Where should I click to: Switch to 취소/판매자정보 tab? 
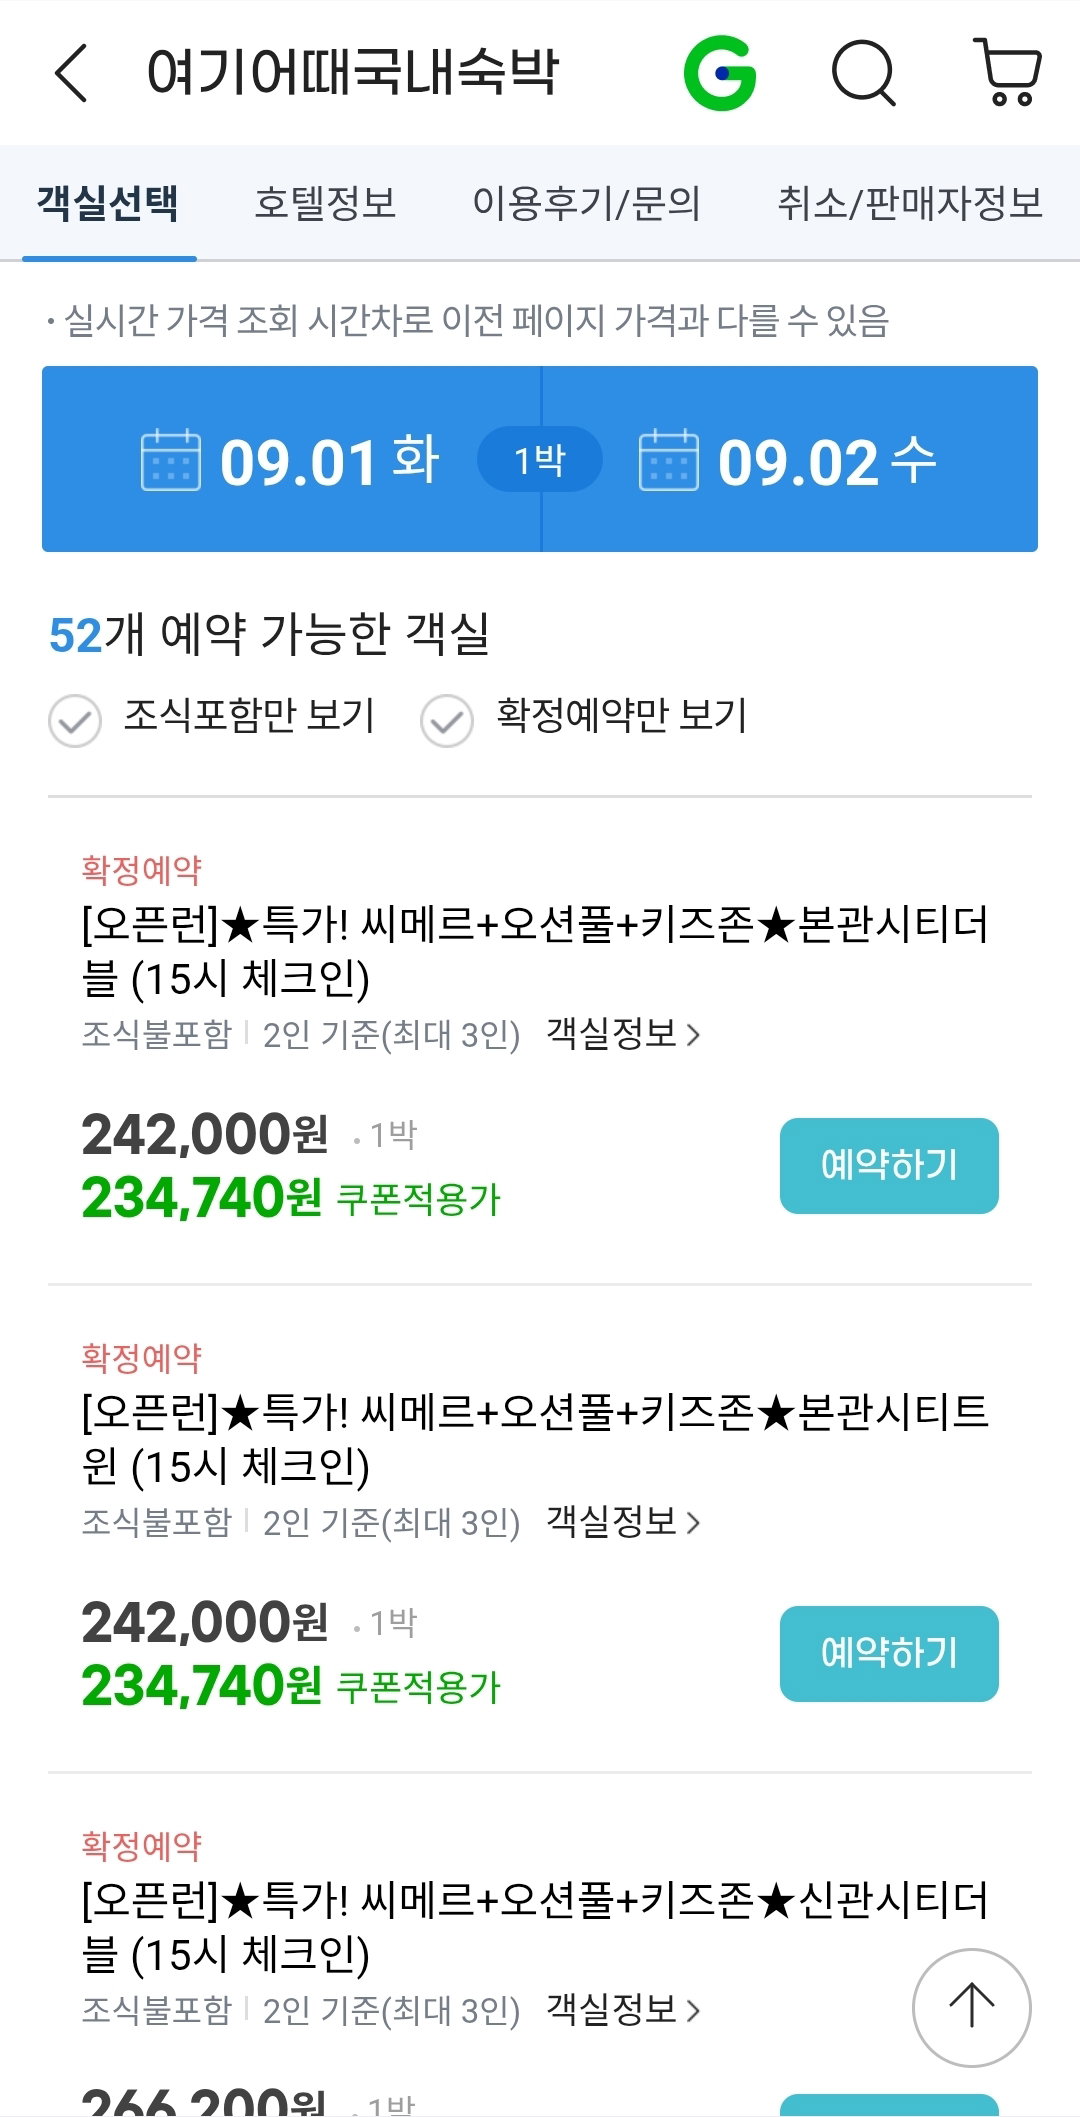click(910, 203)
